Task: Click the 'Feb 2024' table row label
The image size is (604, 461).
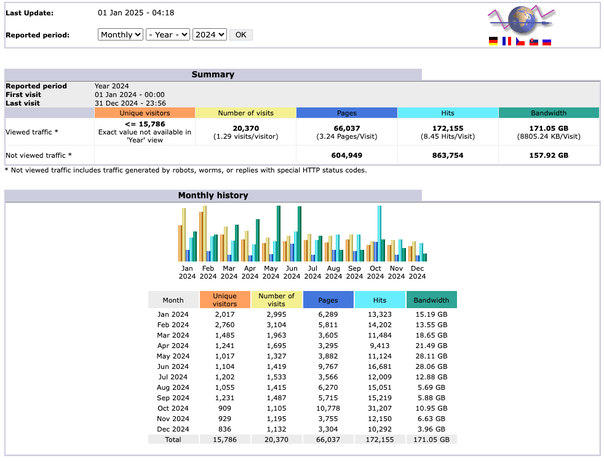Action: click(x=173, y=325)
